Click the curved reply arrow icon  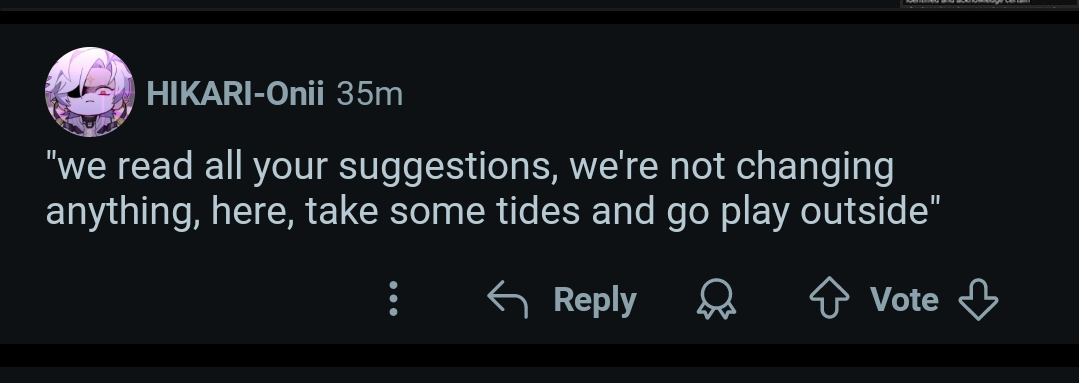coord(507,299)
